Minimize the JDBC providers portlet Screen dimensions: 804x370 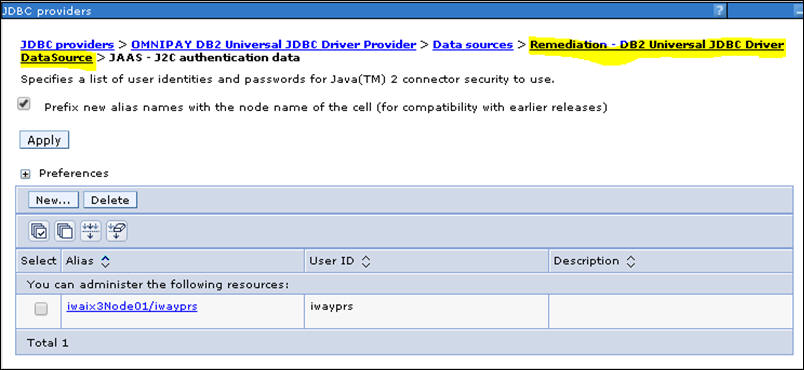pos(800,10)
